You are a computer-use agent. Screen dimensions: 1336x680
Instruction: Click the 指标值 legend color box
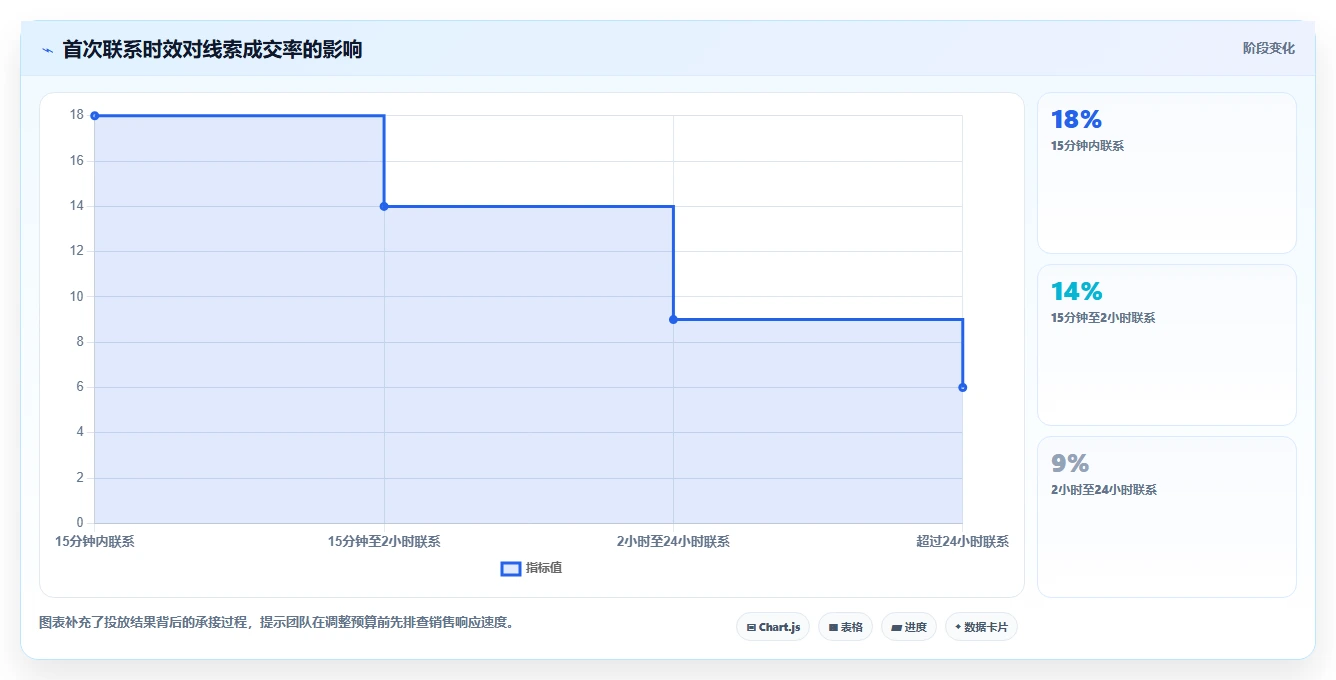point(510,568)
